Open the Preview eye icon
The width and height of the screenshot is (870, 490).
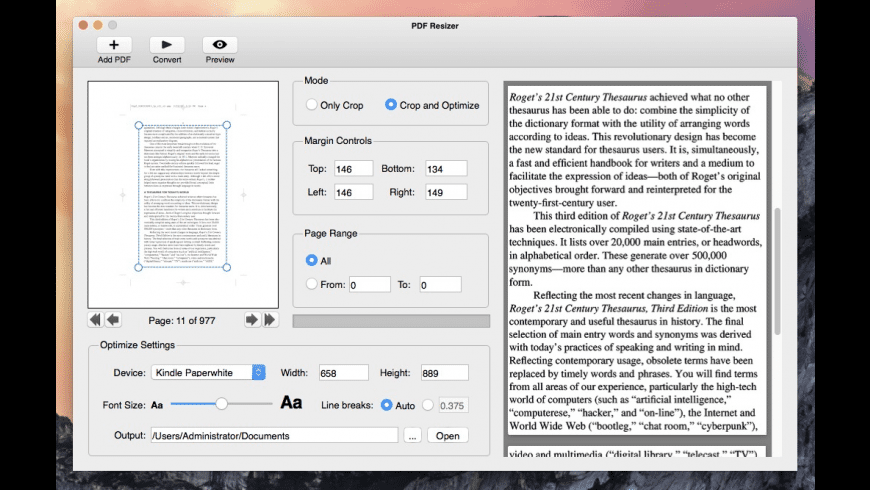click(220, 44)
